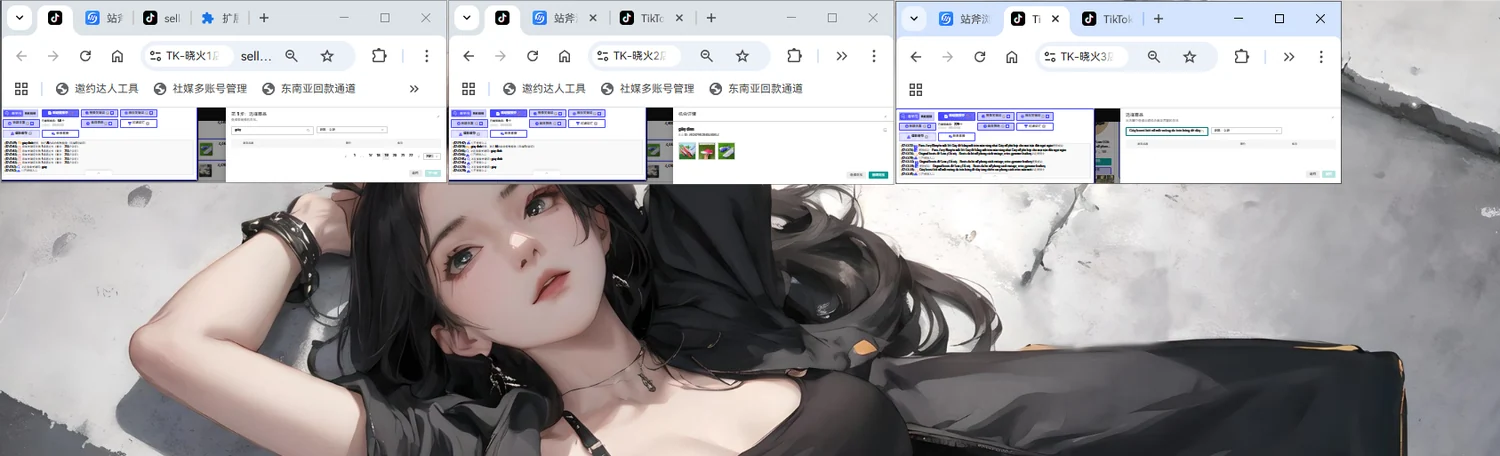The image size is (1500, 456).
Task: Go back in the TK-晓火3 window
Action: coord(915,56)
